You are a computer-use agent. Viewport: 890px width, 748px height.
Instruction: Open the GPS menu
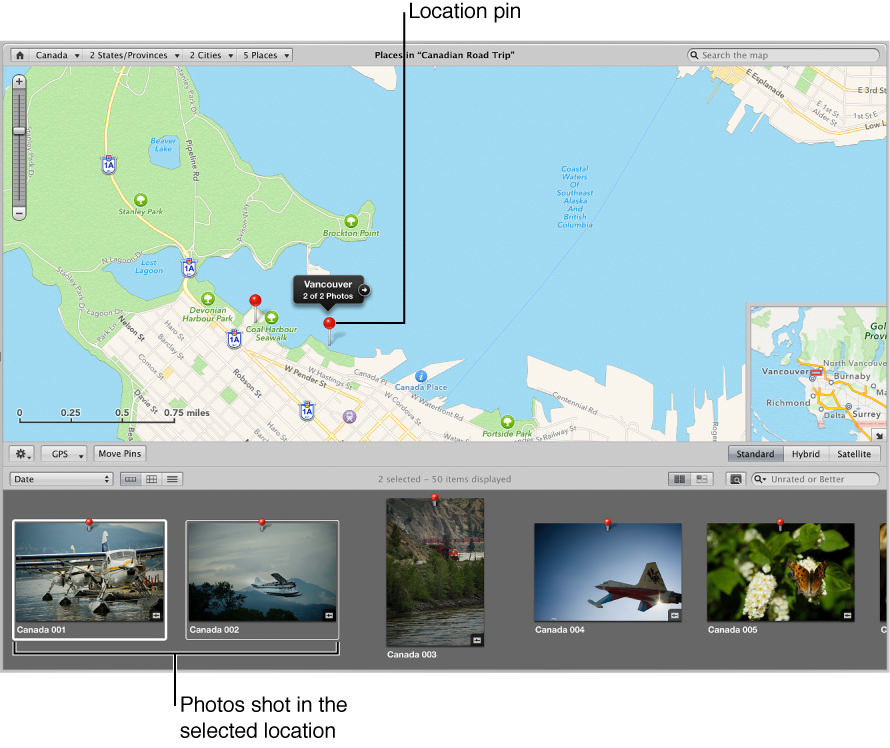63,454
